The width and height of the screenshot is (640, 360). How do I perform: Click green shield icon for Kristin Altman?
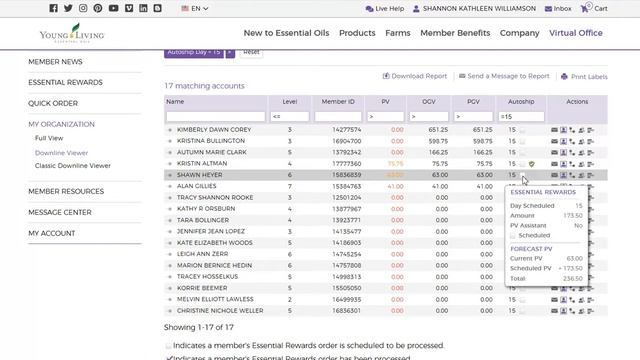click(x=531, y=164)
